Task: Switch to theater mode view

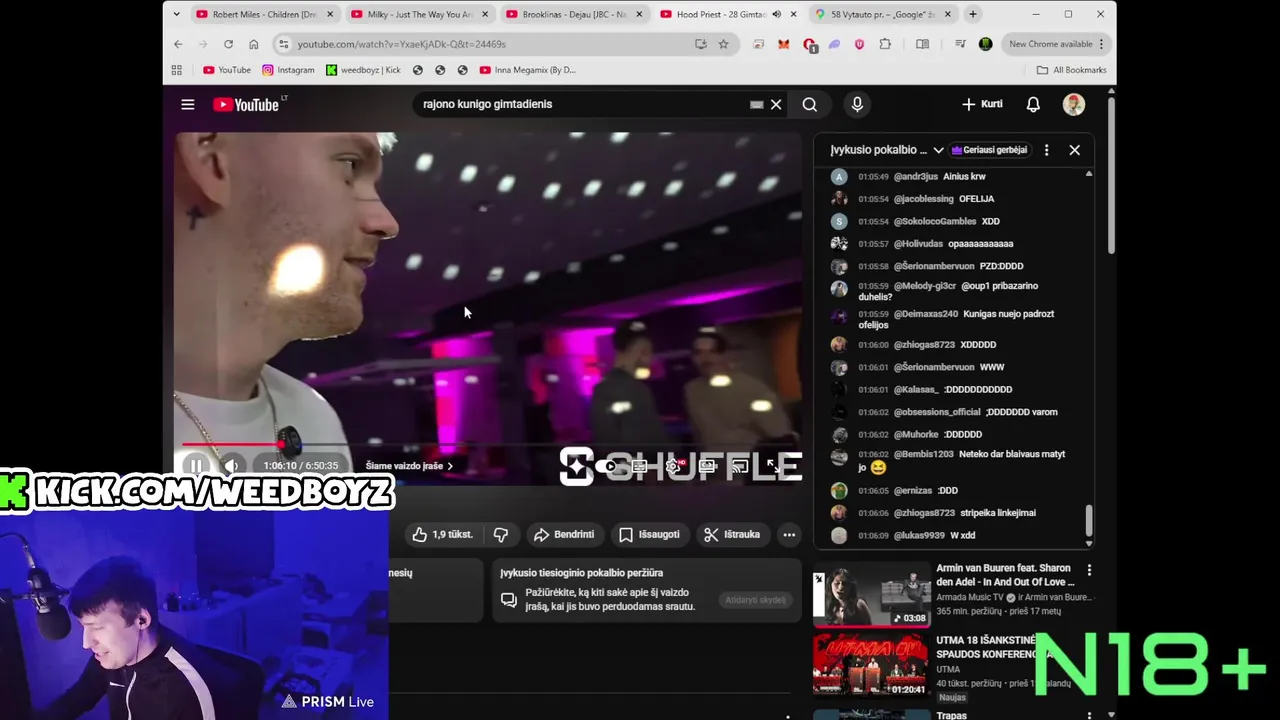Action: tap(708, 466)
